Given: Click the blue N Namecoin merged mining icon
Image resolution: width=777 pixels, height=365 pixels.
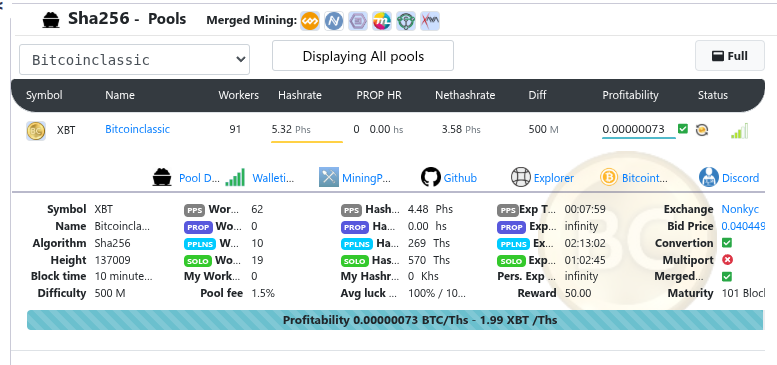Looking at the screenshot, I should [334, 21].
